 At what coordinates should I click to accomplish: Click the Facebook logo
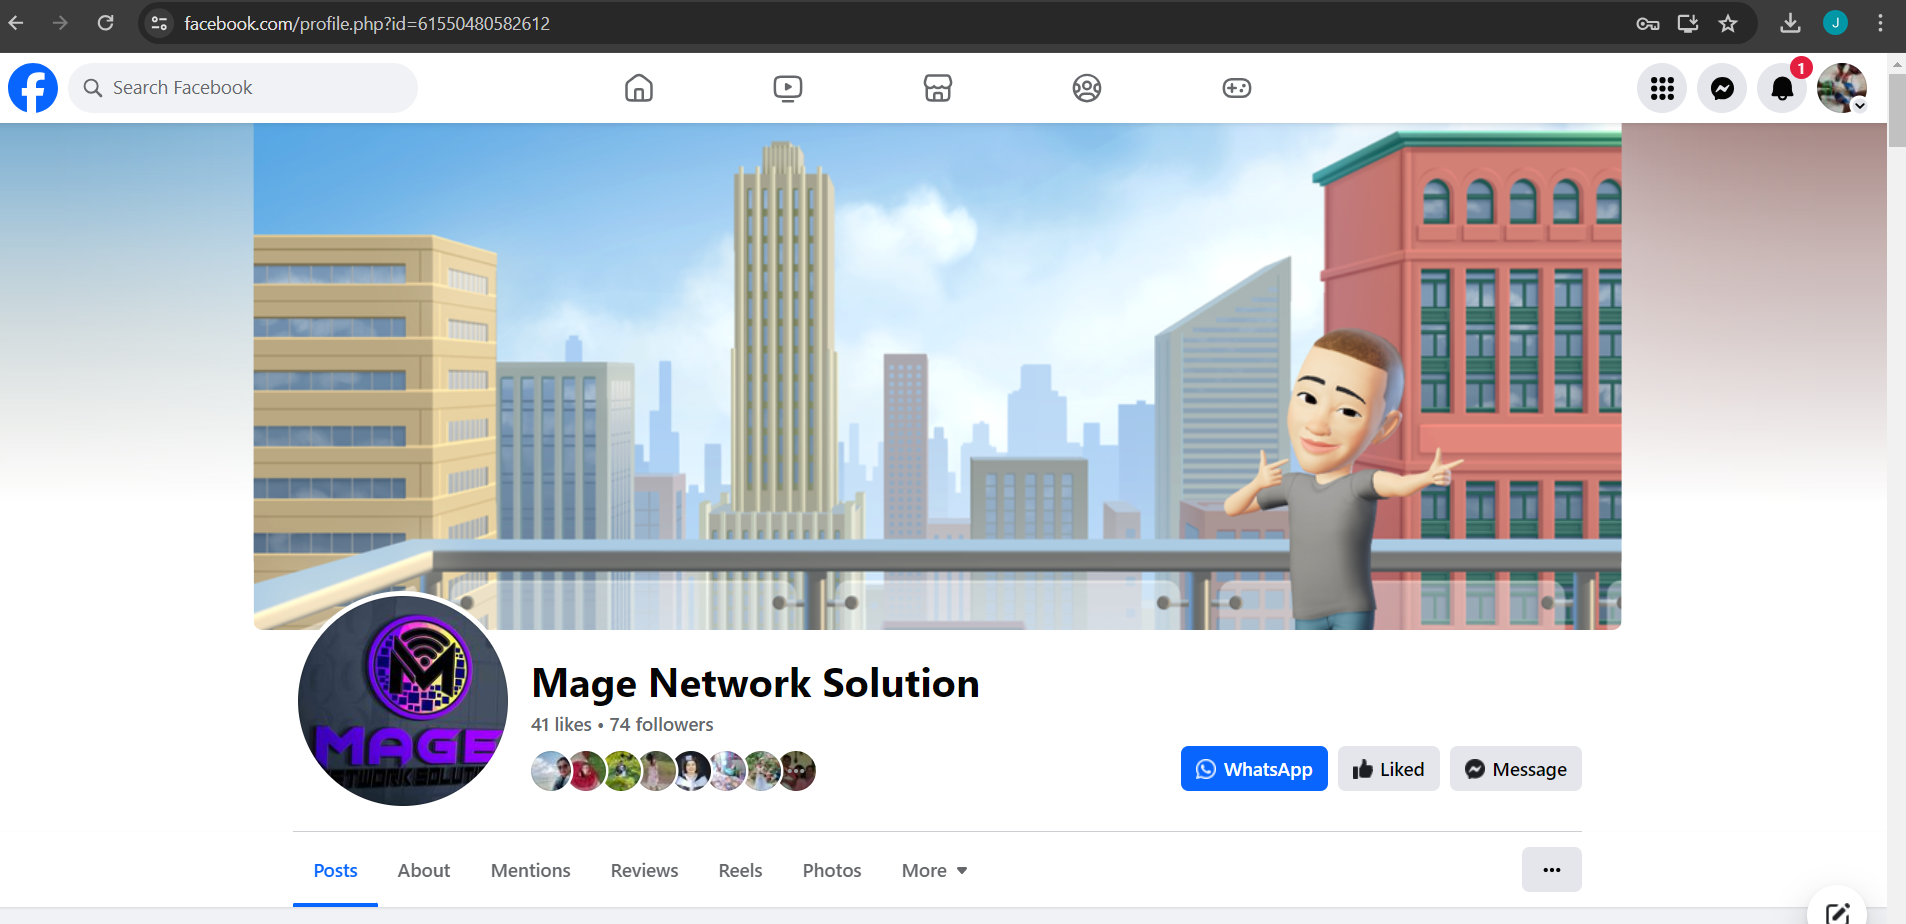33,88
